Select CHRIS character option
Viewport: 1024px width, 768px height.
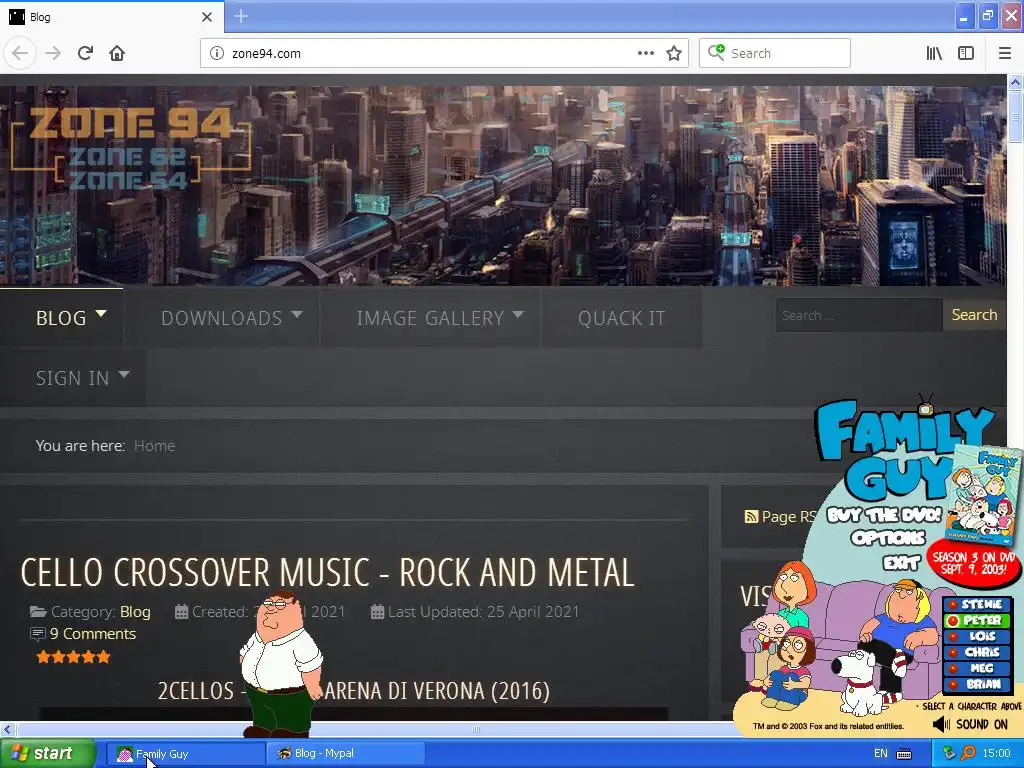click(x=976, y=652)
